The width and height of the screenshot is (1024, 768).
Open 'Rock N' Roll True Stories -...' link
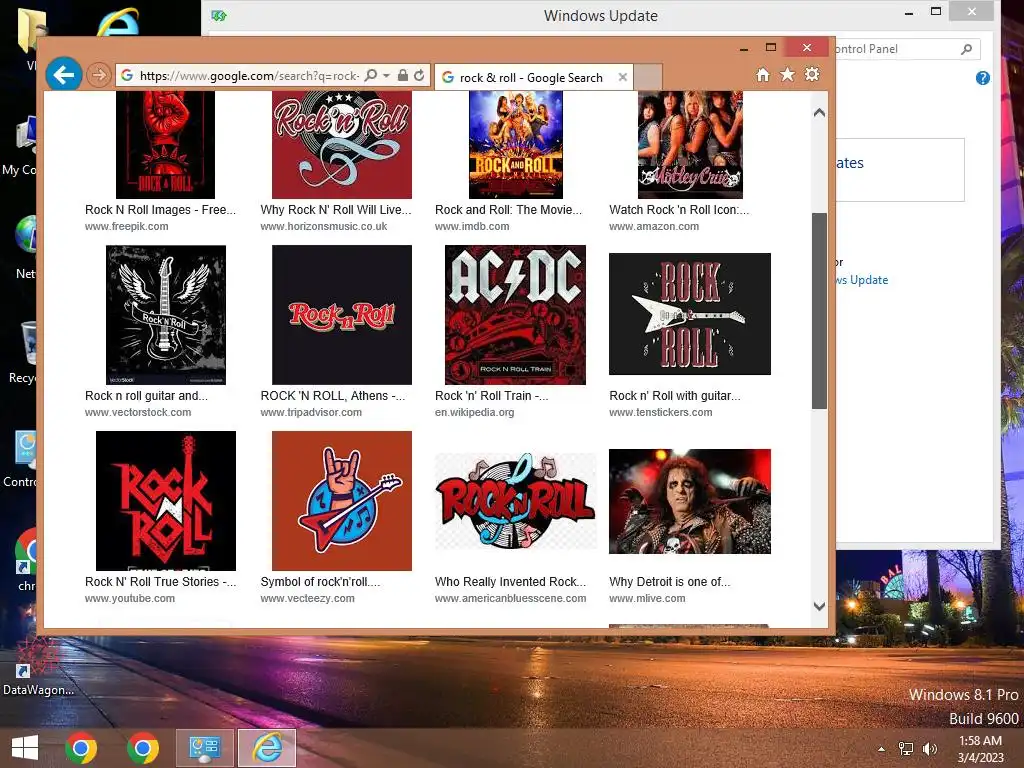pyautogui.click(x=161, y=582)
